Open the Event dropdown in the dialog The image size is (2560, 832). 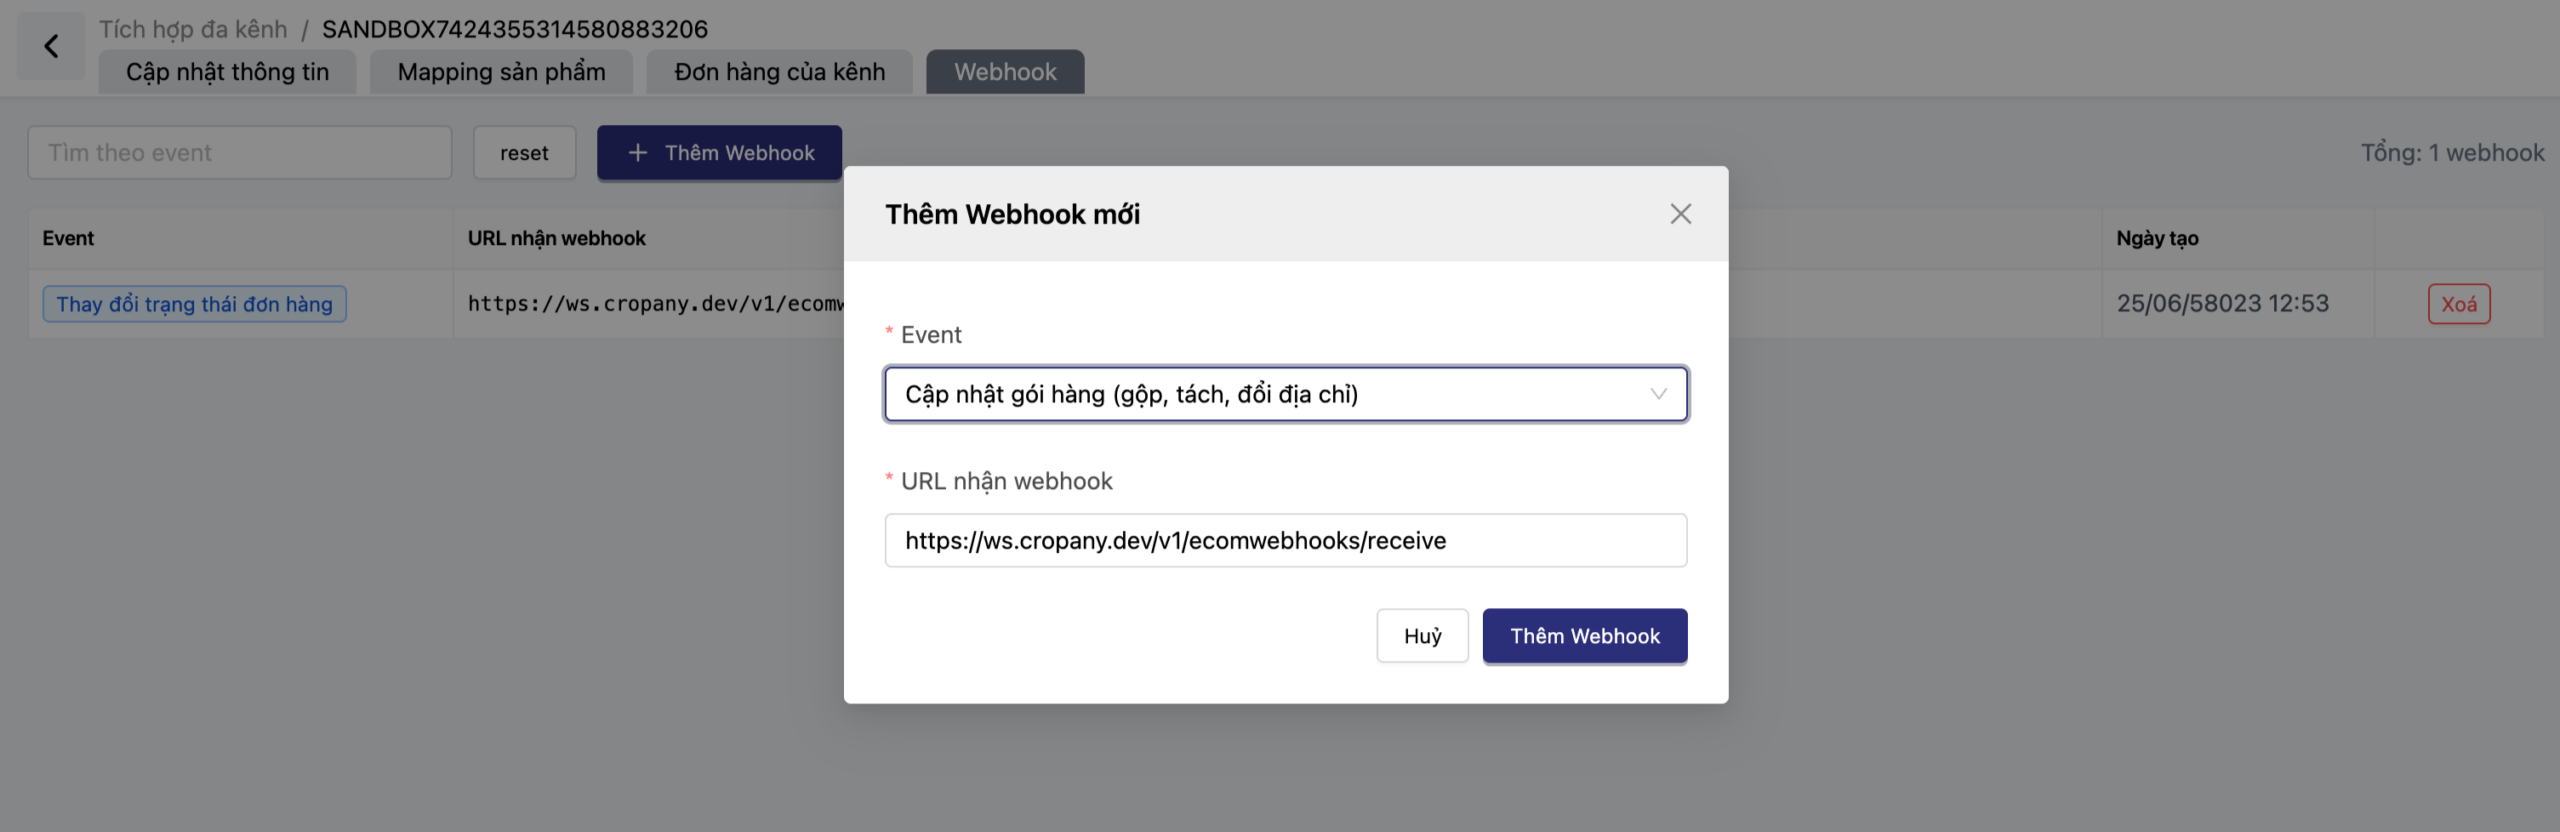point(1285,394)
